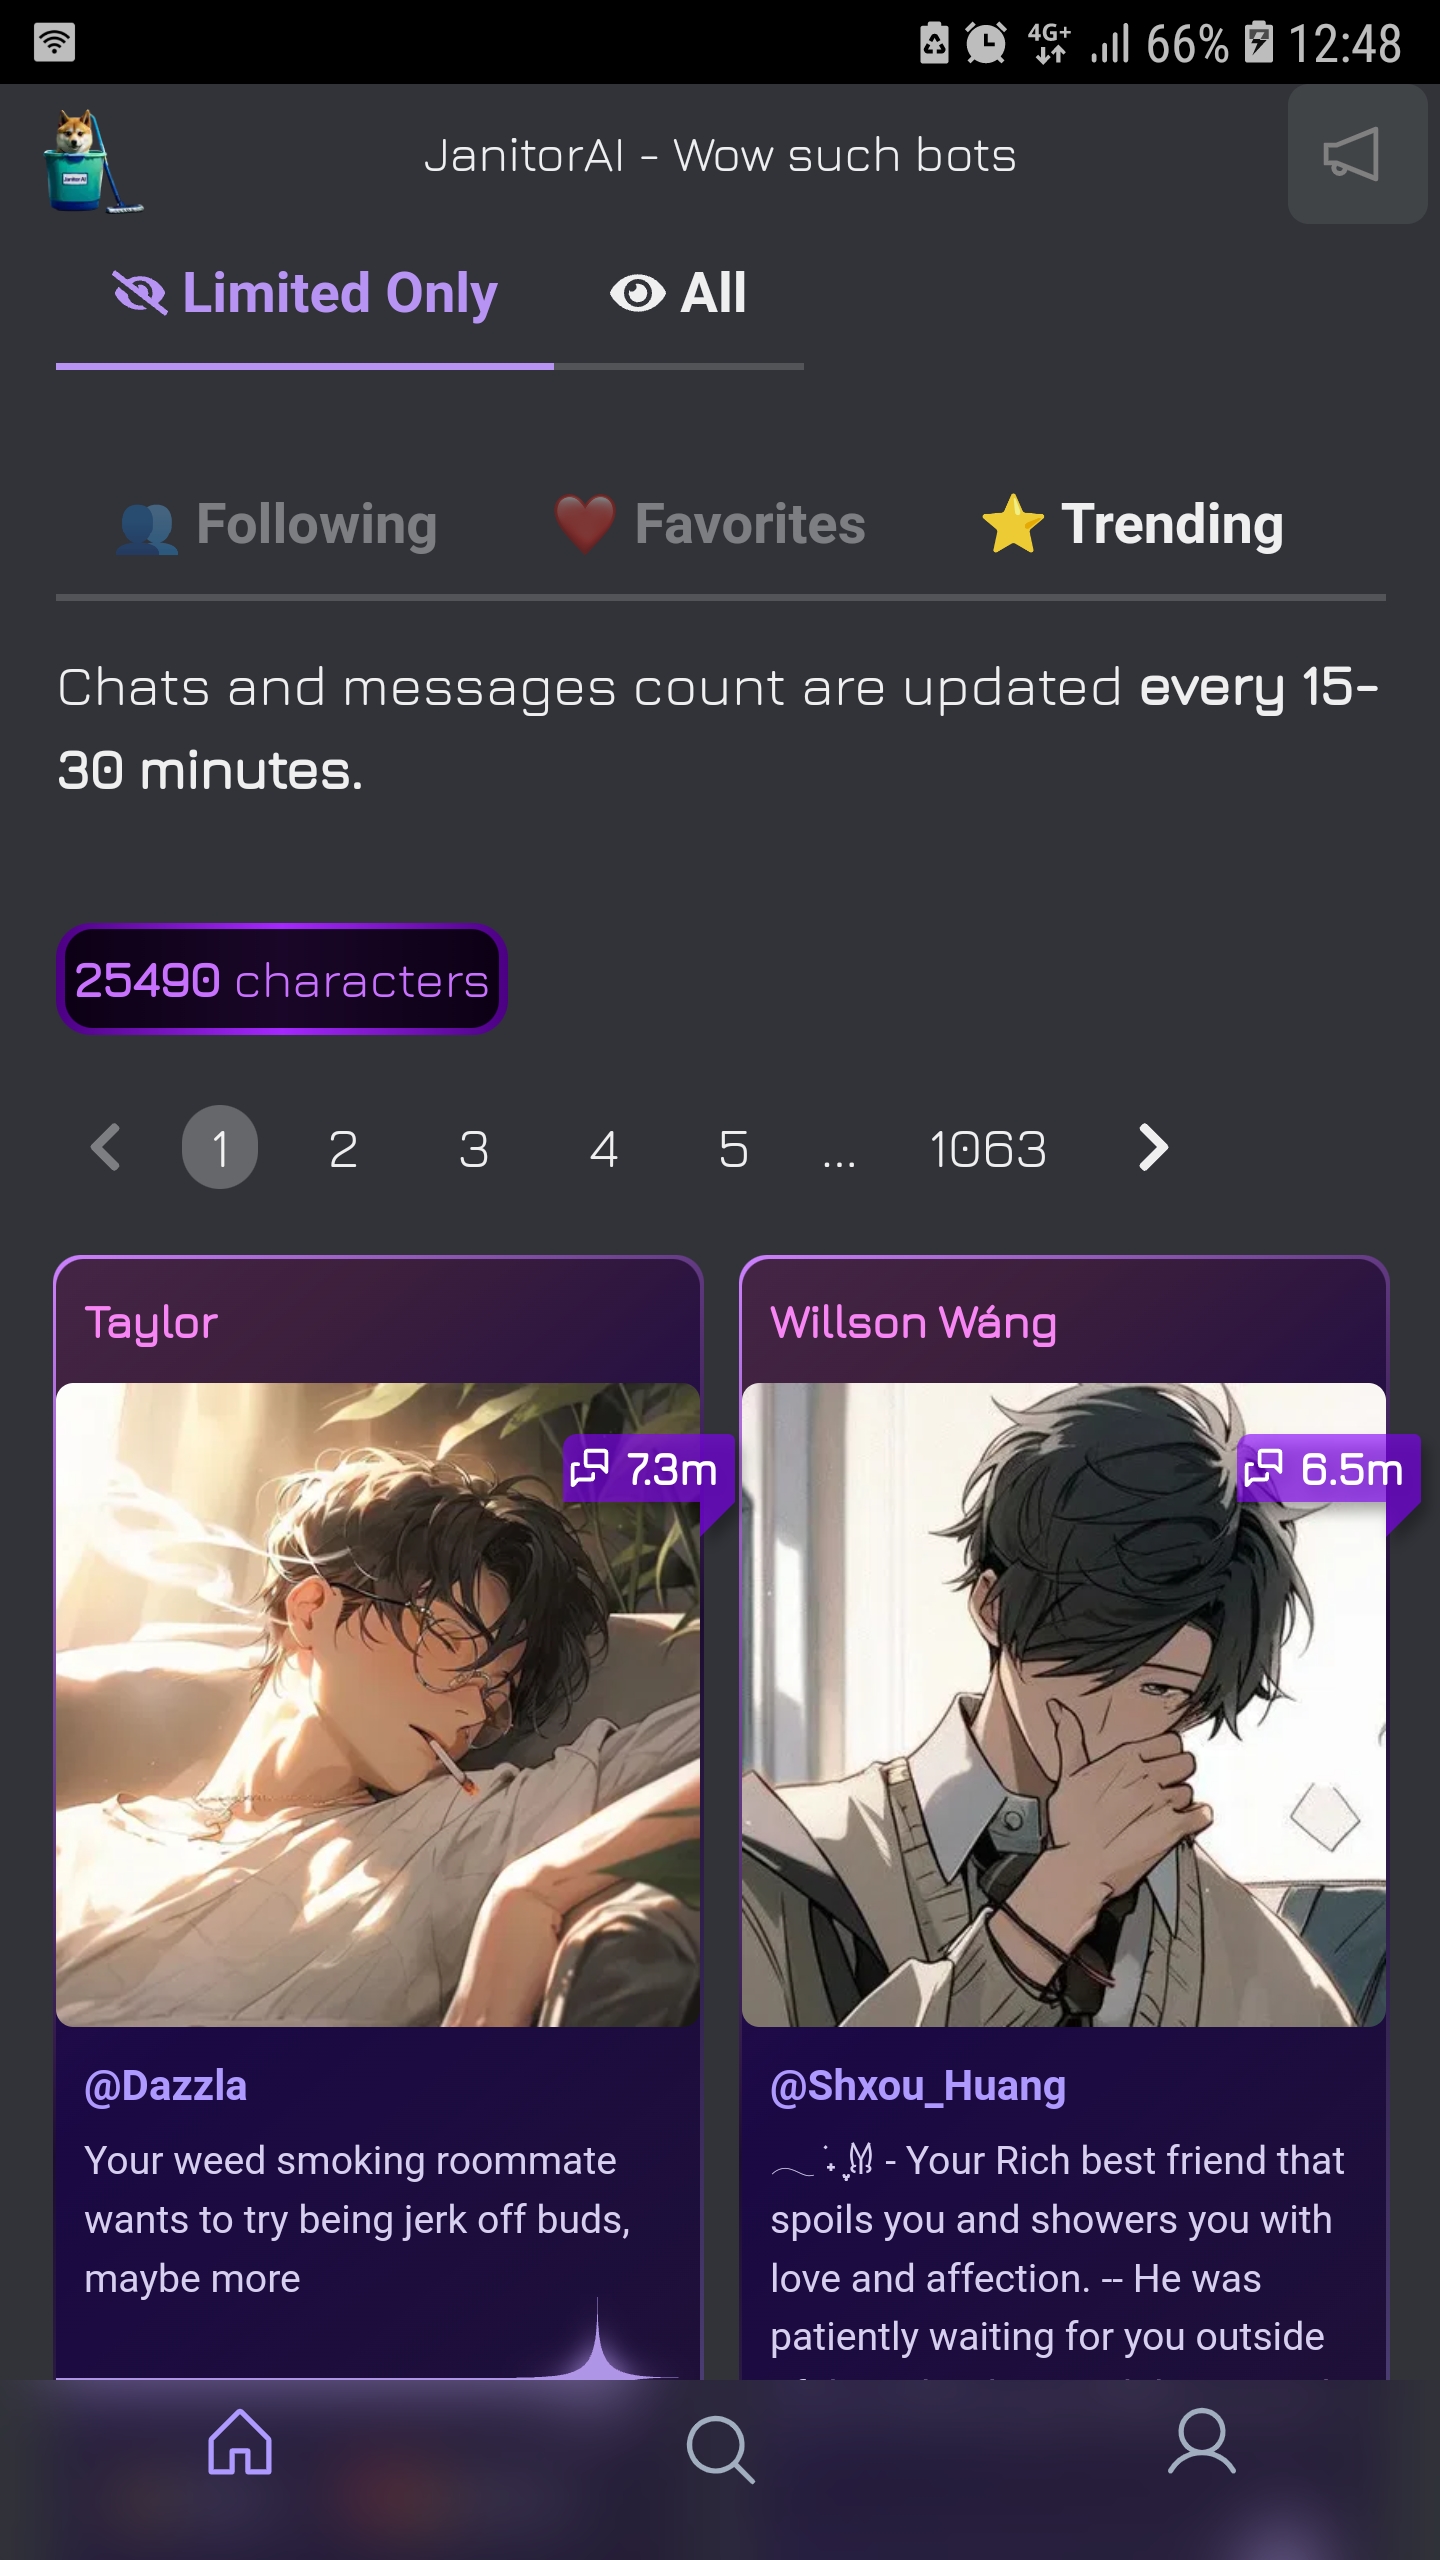
Task: Switch to the Following tab
Action: click(277, 525)
